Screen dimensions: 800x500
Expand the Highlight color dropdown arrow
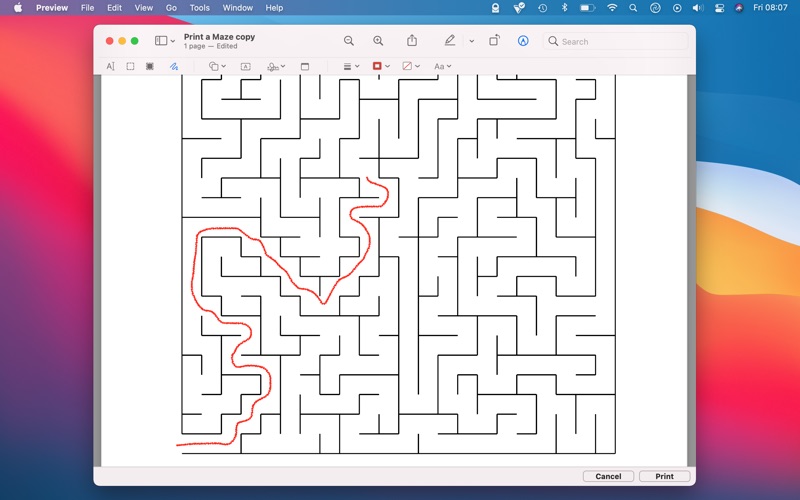[x=471, y=41]
